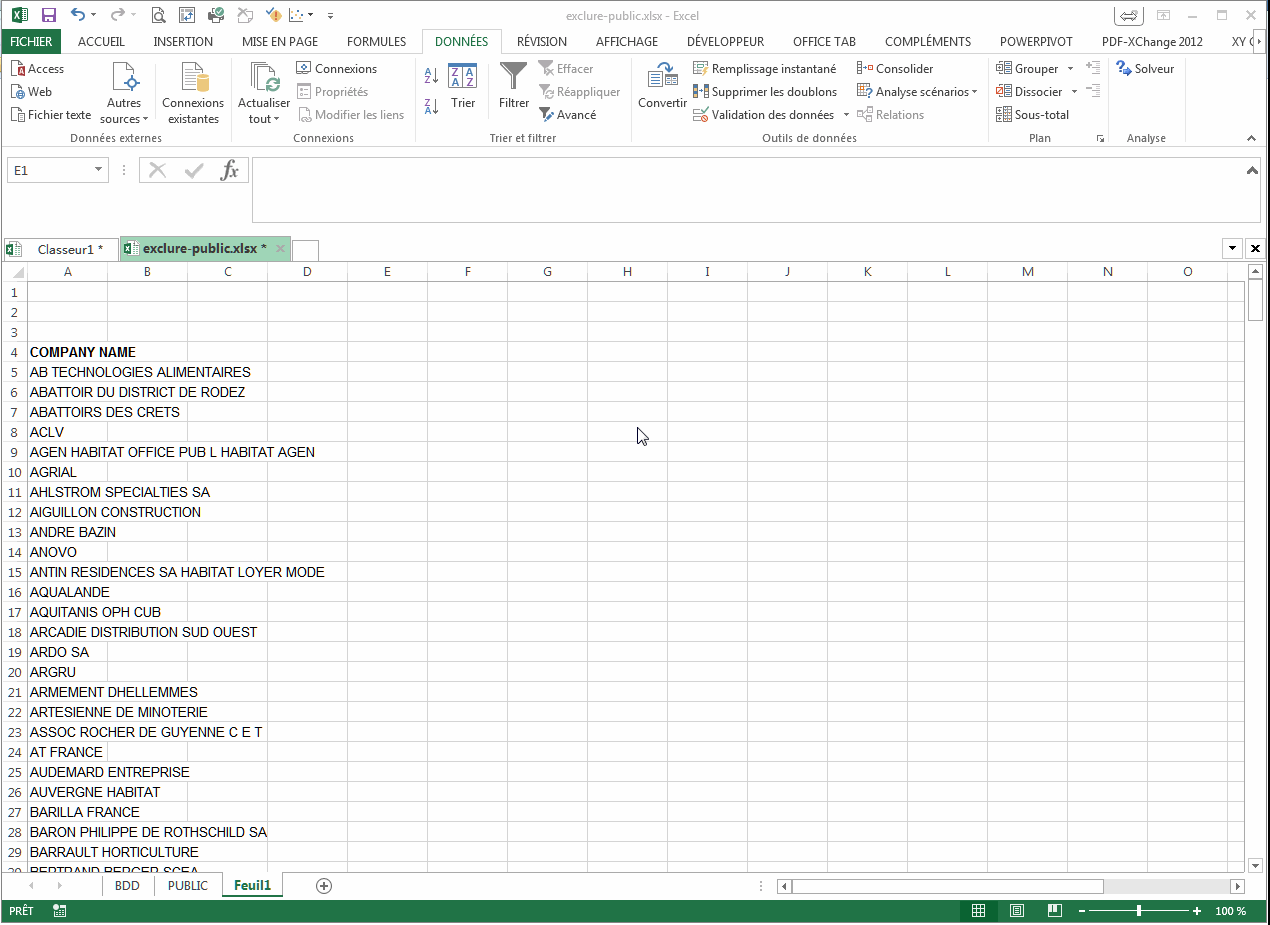This screenshot has width=1270, height=925.
Task: Close the exclure-public.xlsx document tab
Action: [280, 249]
